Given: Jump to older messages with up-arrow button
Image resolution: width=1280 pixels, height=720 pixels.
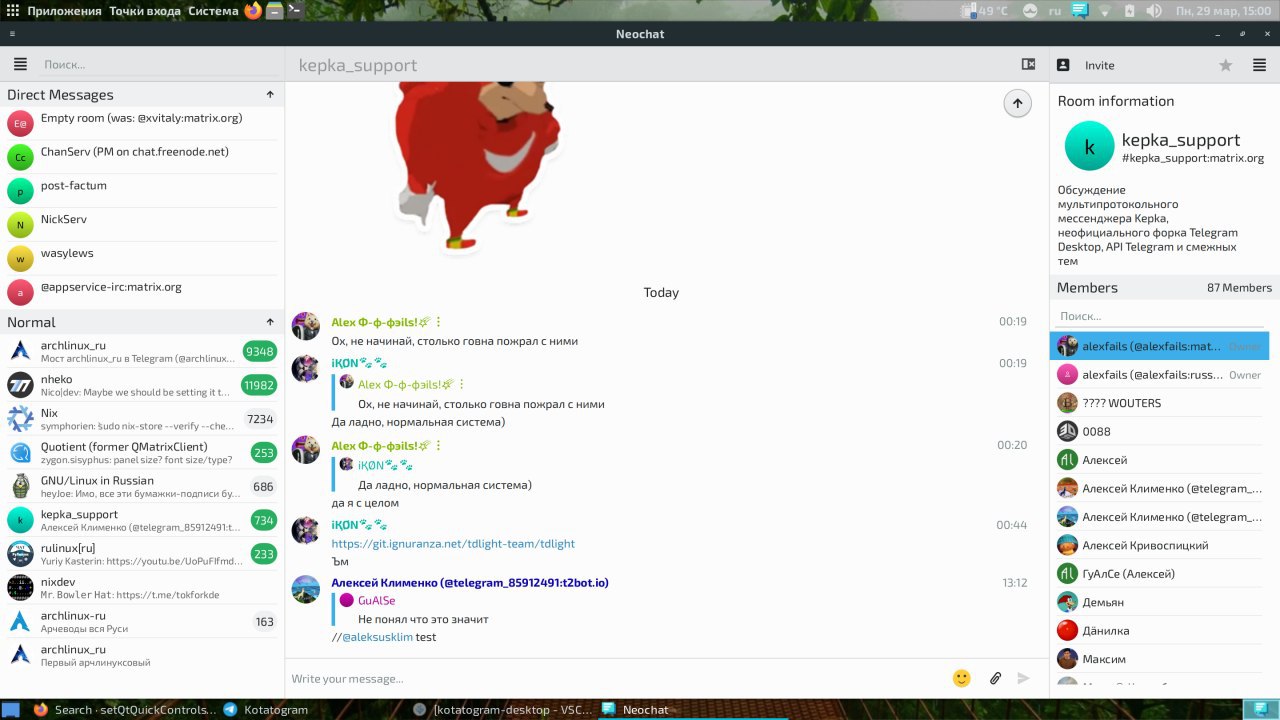Looking at the screenshot, I should pos(1017,103).
